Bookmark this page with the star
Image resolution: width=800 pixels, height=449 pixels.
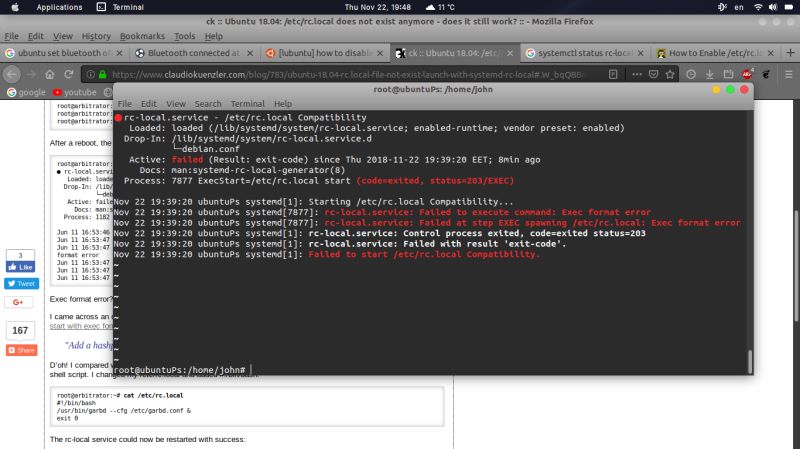670,74
